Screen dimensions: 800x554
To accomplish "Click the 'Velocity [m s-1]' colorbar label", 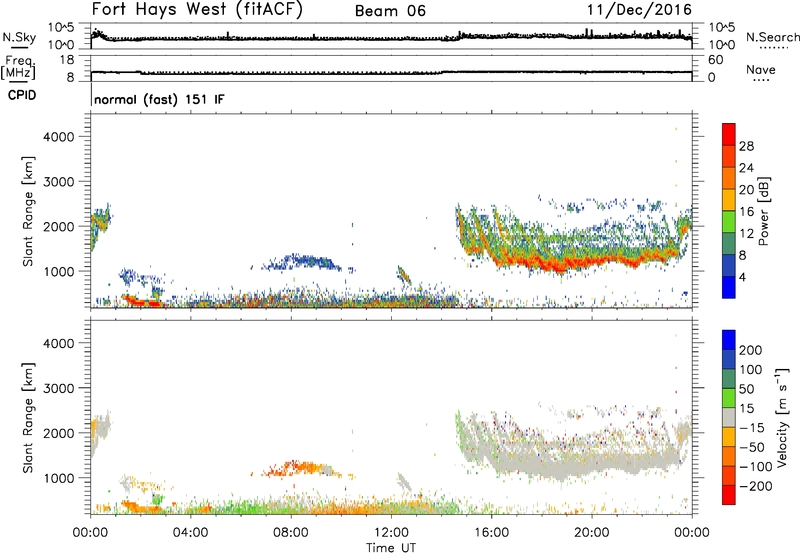I will (782, 417).
